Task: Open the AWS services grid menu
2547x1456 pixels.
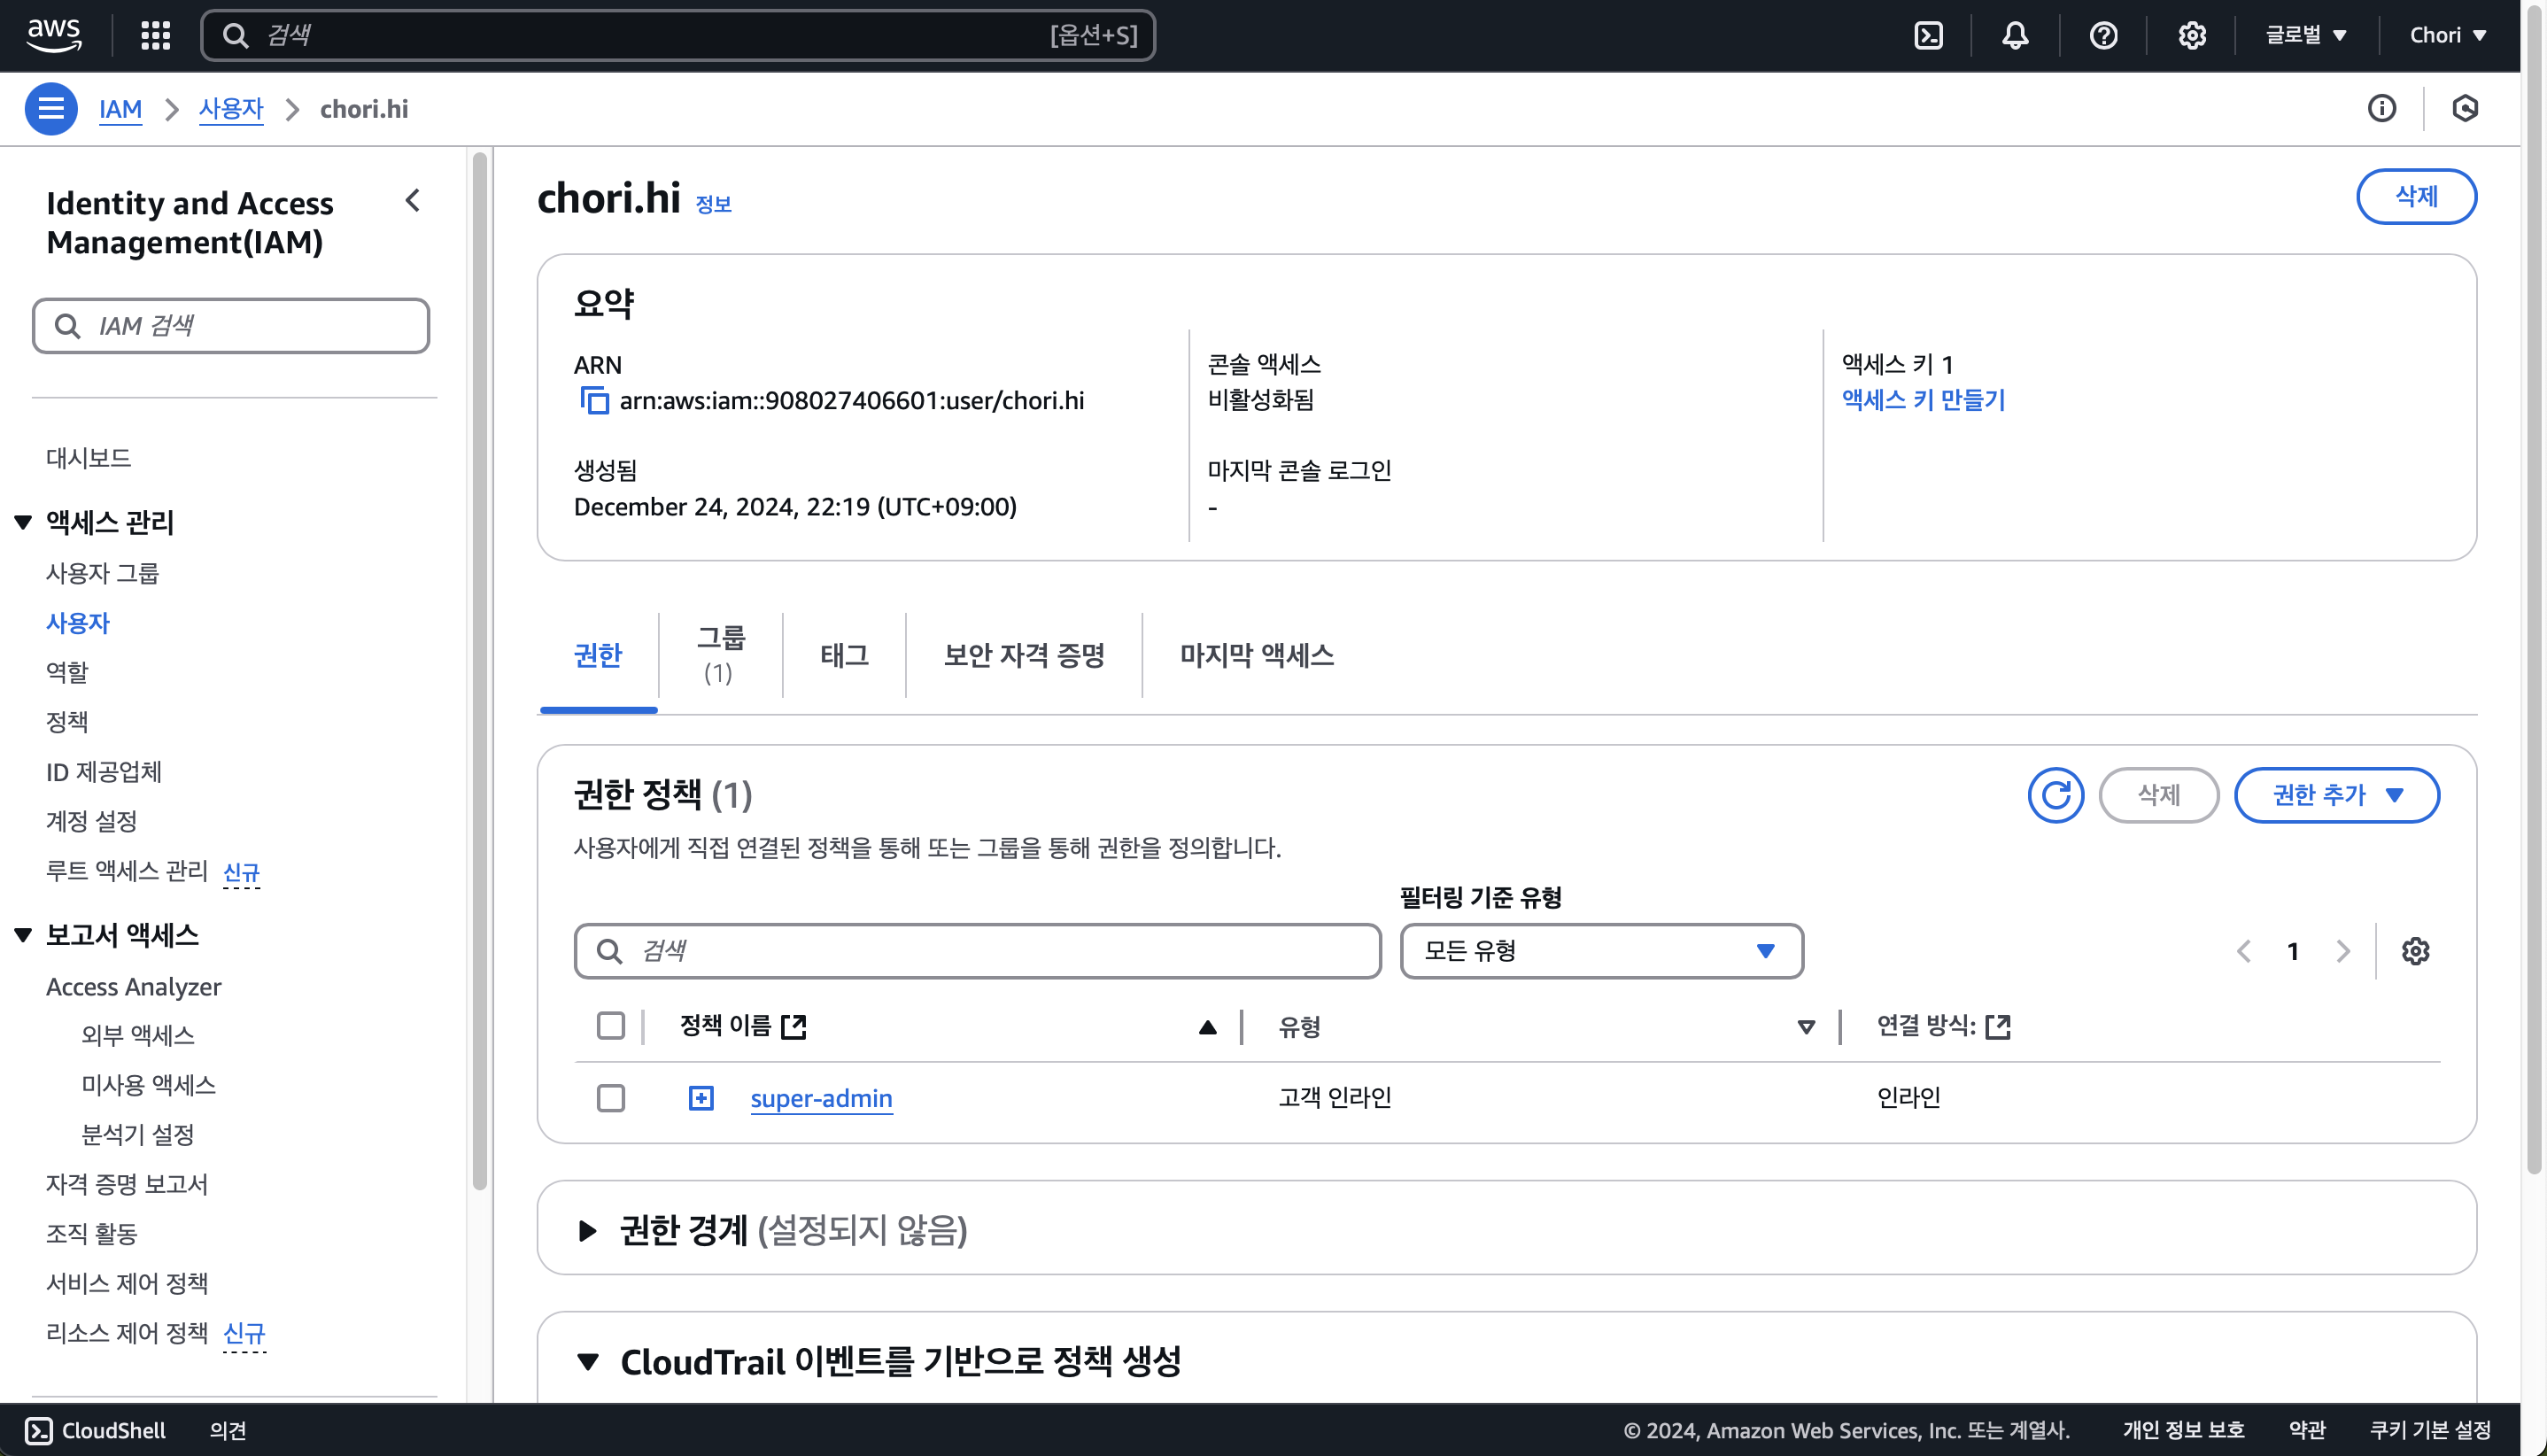Action: 155,36
